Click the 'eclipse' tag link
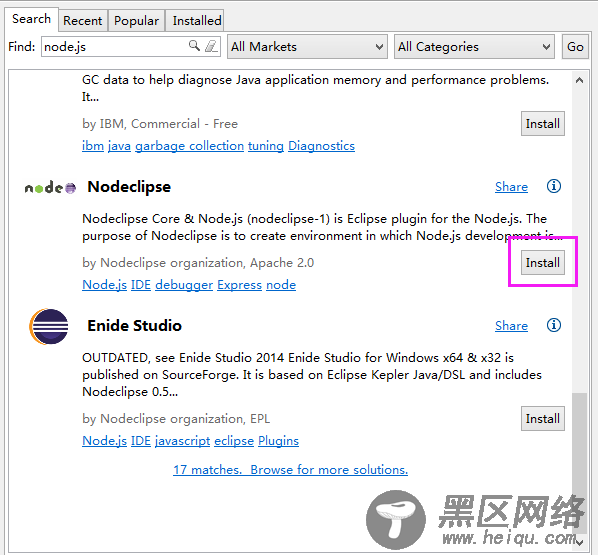The height and width of the screenshot is (555, 598). pyautogui.click(x=234, y=441)
